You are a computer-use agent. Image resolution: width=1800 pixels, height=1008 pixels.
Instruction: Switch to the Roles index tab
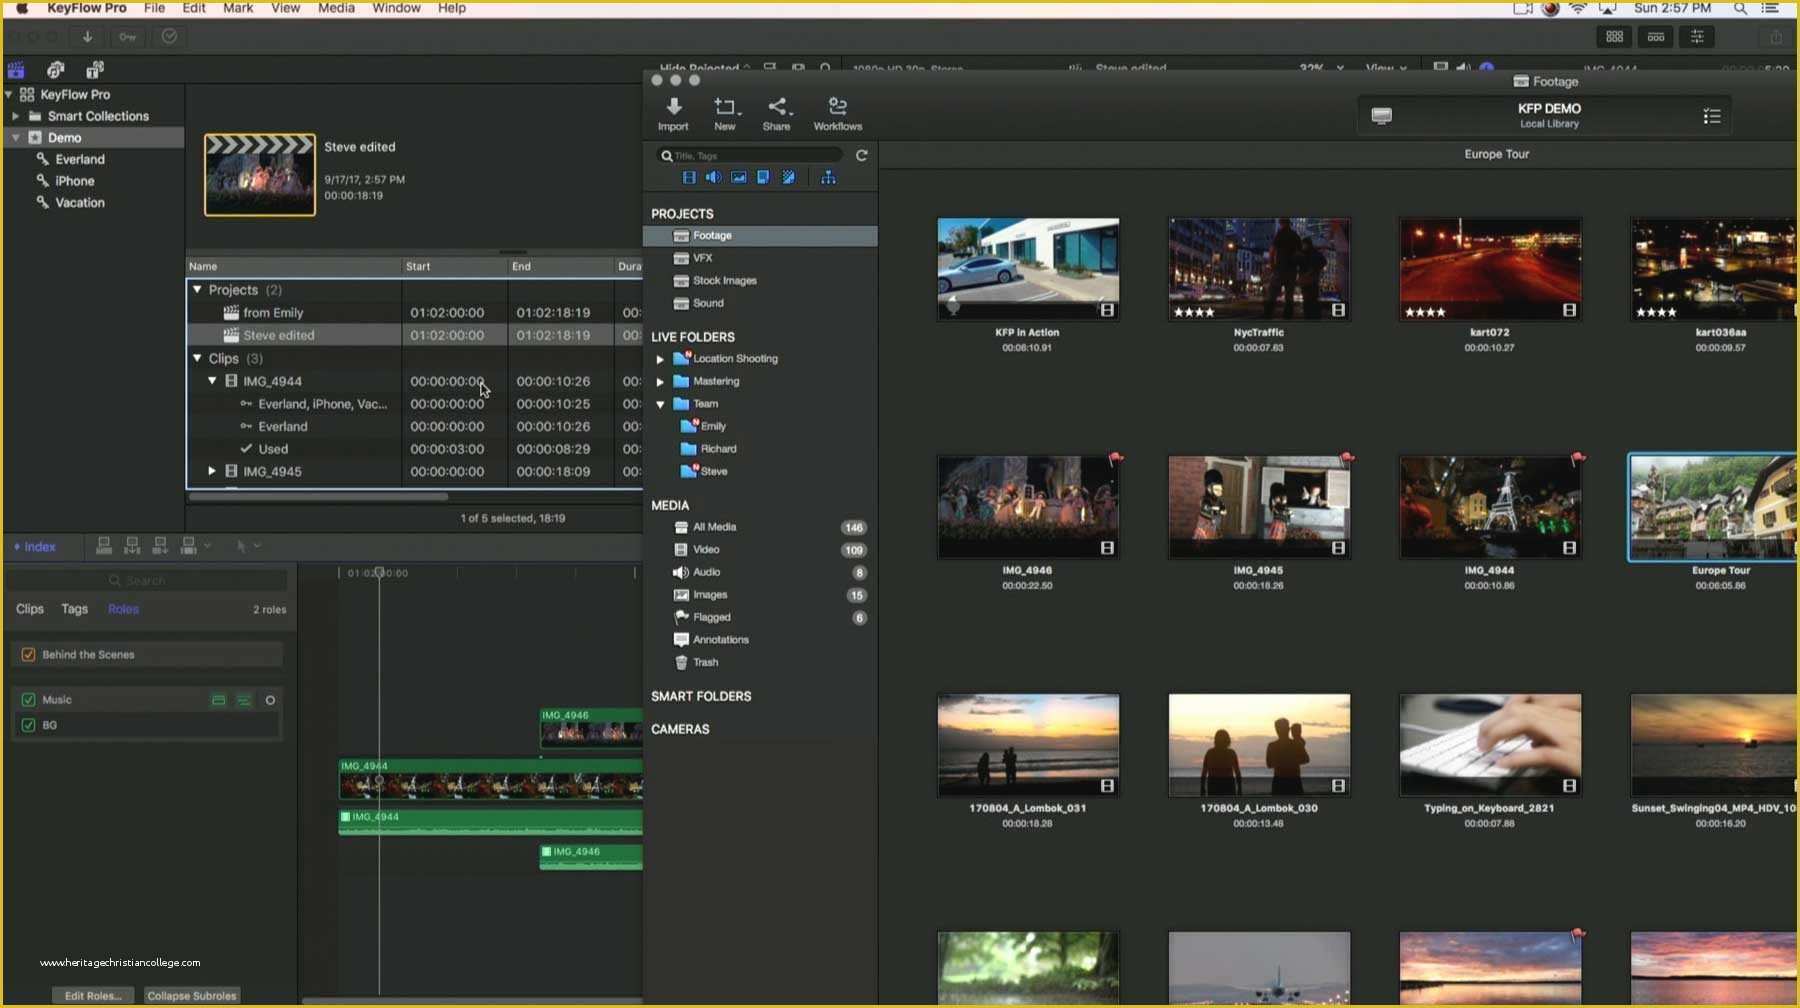point(123,609)
